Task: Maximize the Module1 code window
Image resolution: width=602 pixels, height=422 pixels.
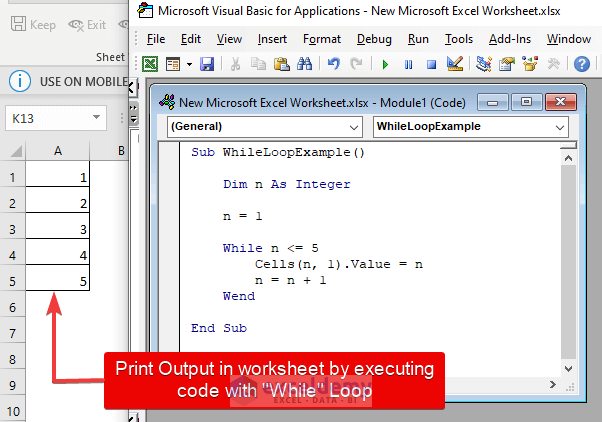Action: pos(526,102)
